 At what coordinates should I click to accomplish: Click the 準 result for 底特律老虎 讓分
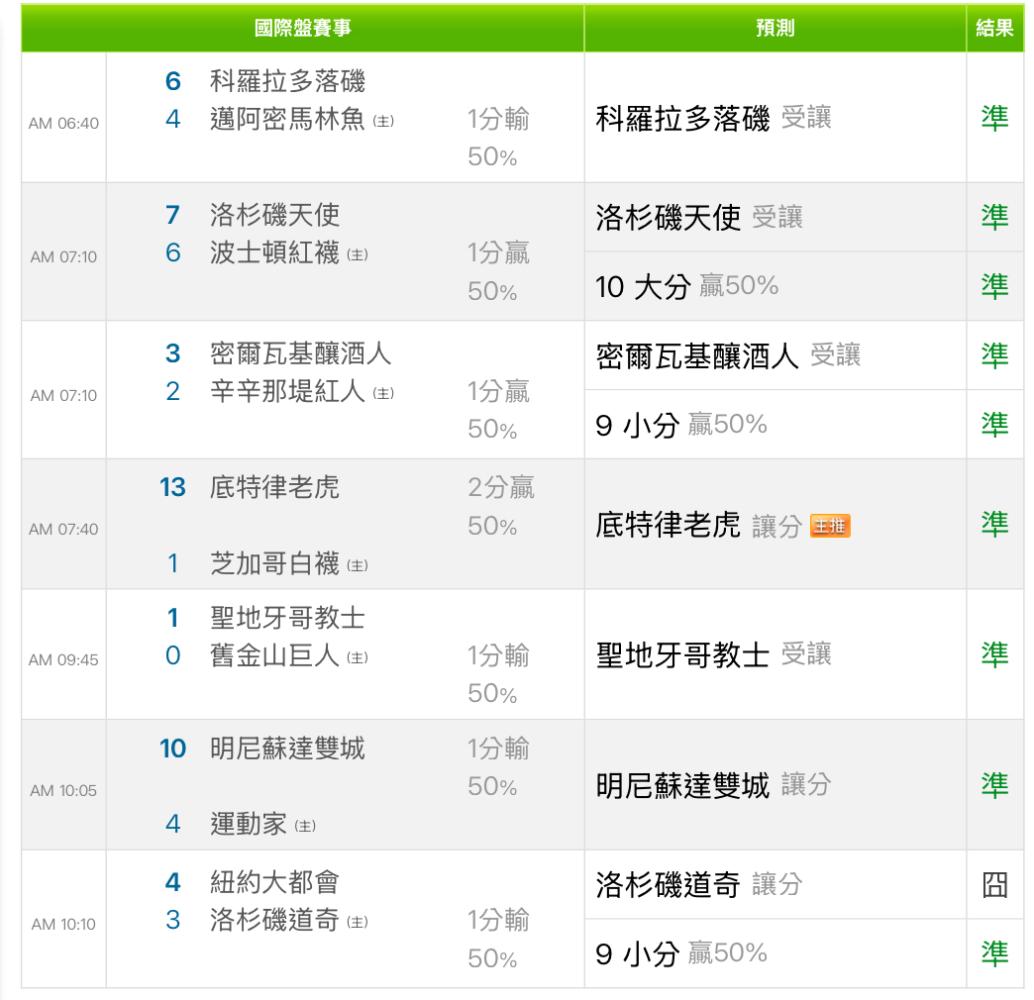pos(995,524)
